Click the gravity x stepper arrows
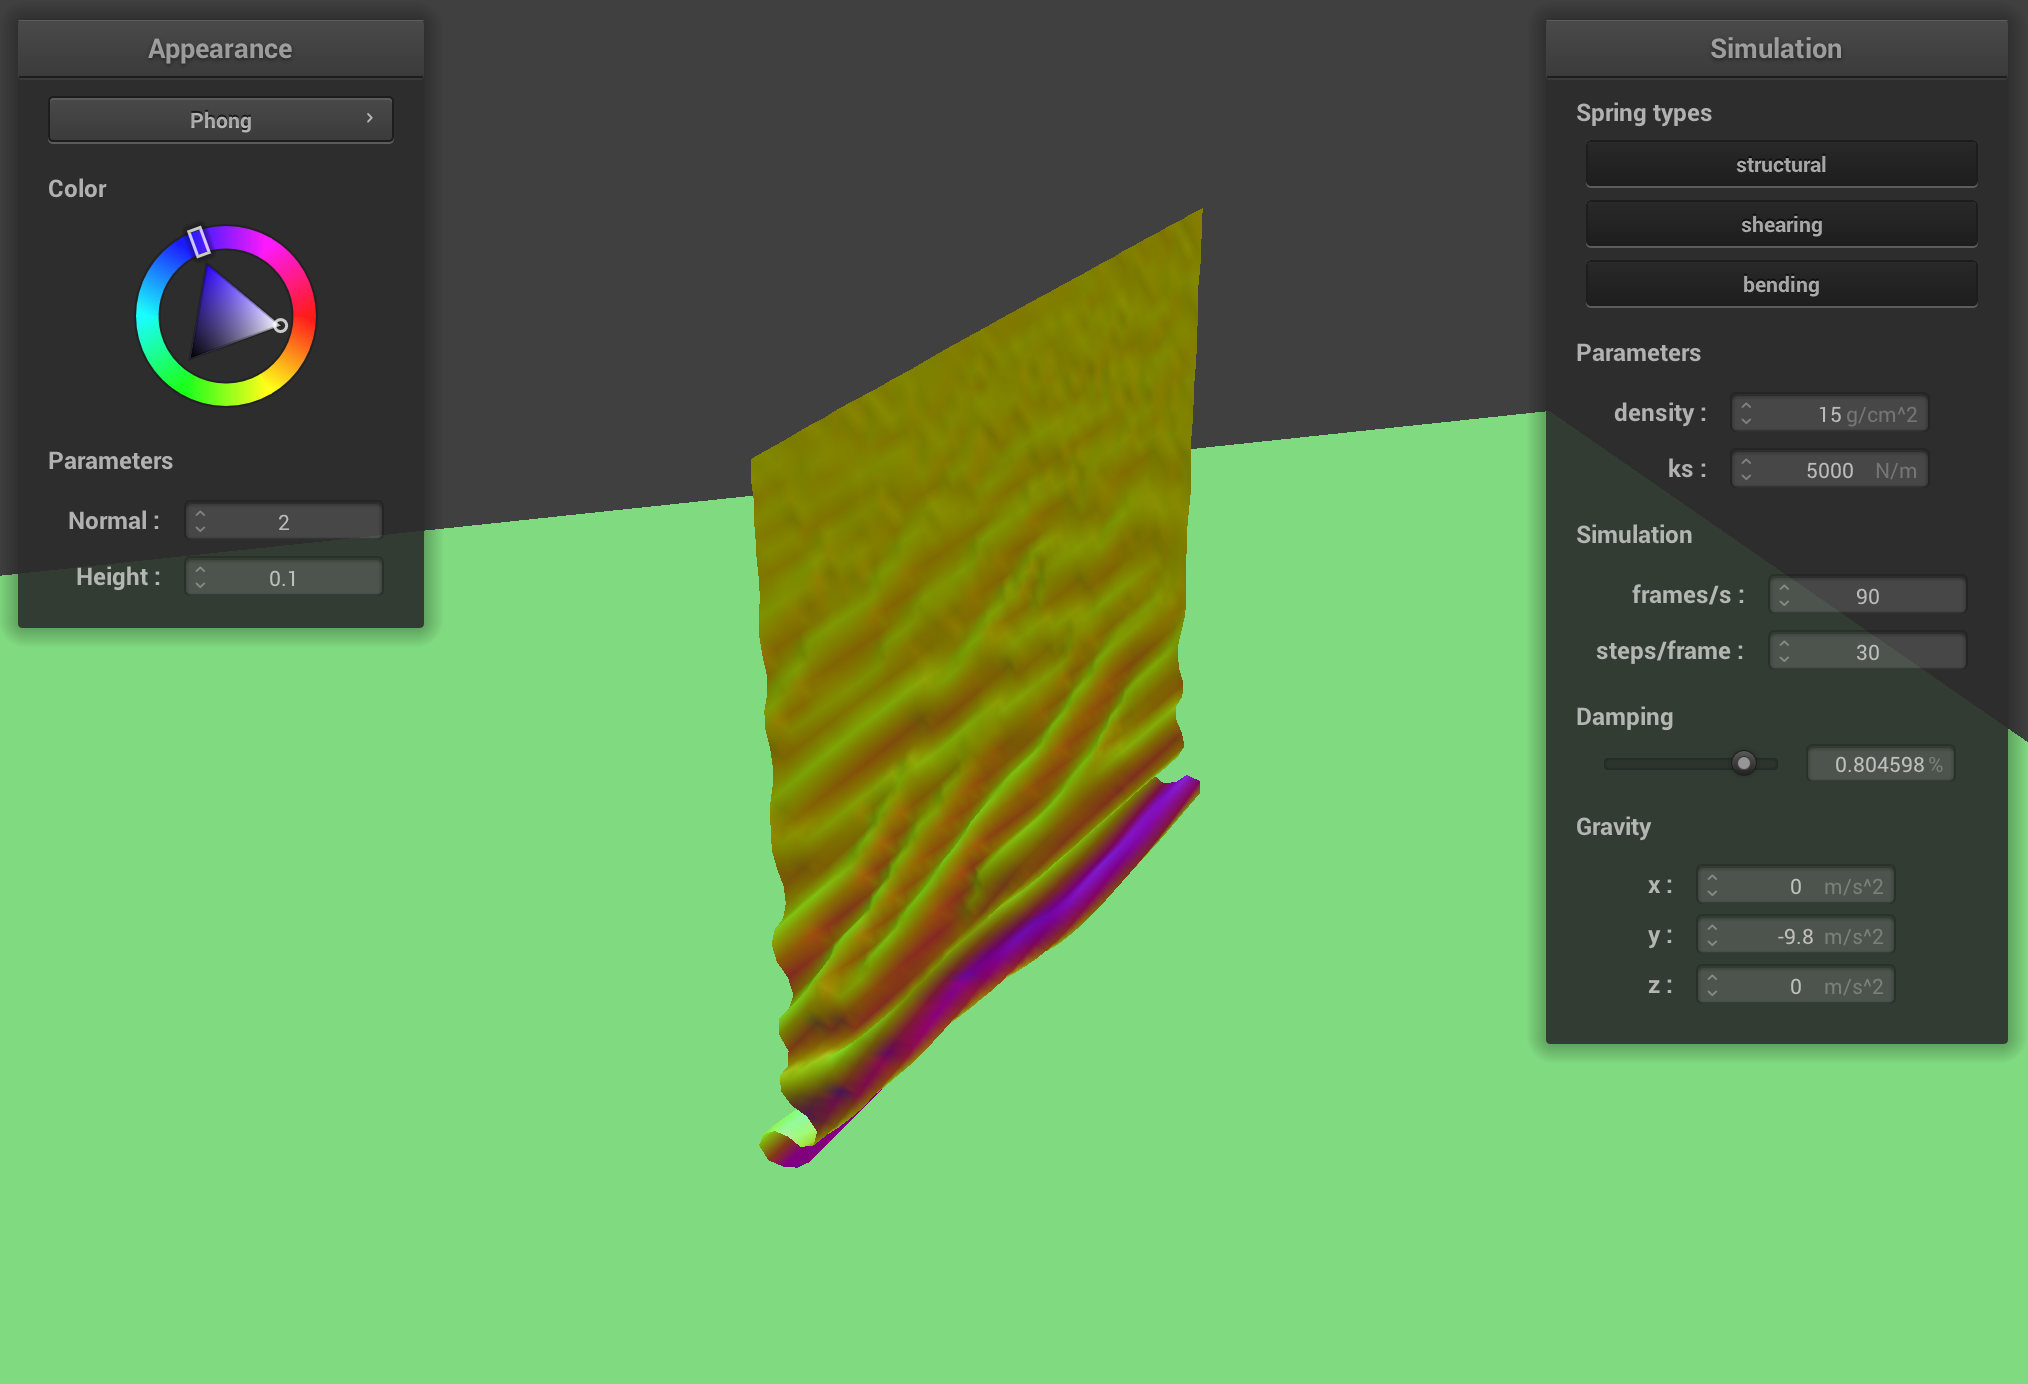Image resolution: width=2028 pixels, height=1384 pixels. [1712, 885]
